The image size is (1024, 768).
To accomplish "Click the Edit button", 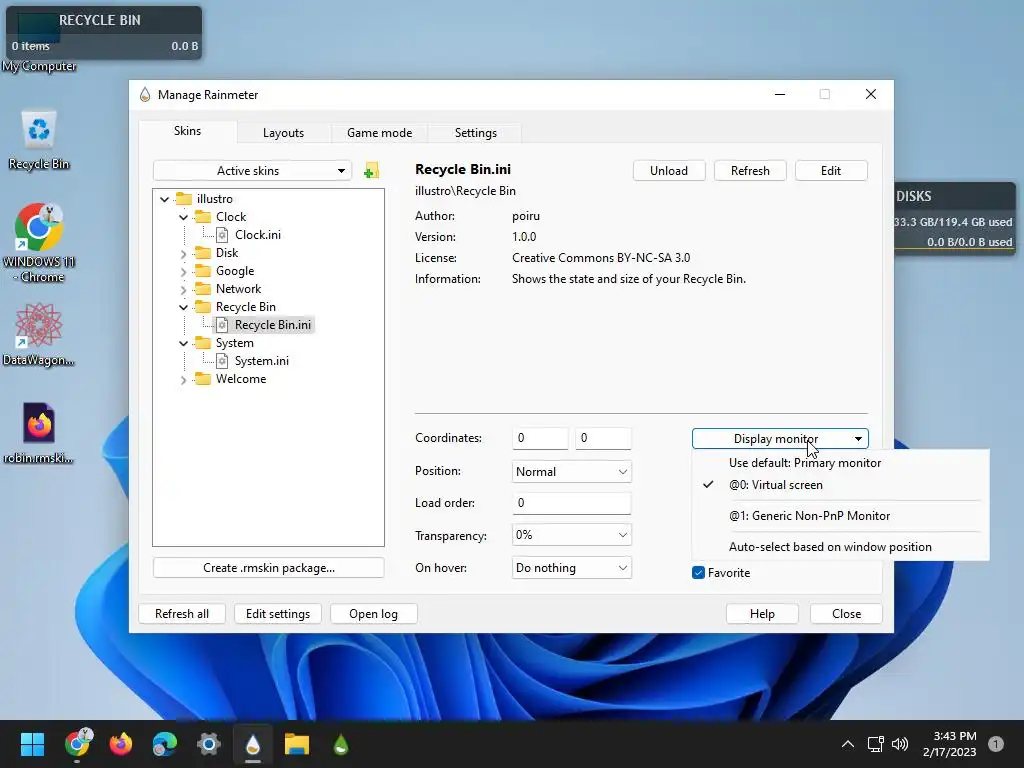I will [x=831, y=170].
